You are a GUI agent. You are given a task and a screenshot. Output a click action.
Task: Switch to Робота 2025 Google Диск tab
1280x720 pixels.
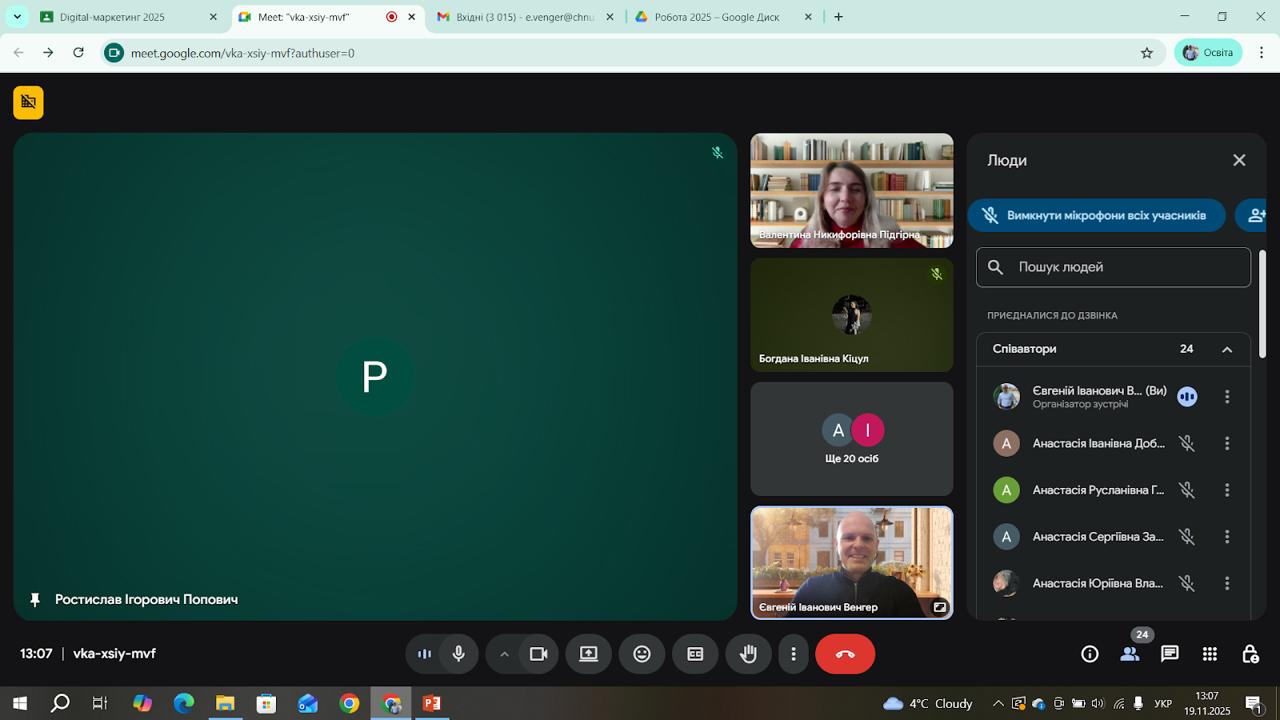click(x=724, y=17)
